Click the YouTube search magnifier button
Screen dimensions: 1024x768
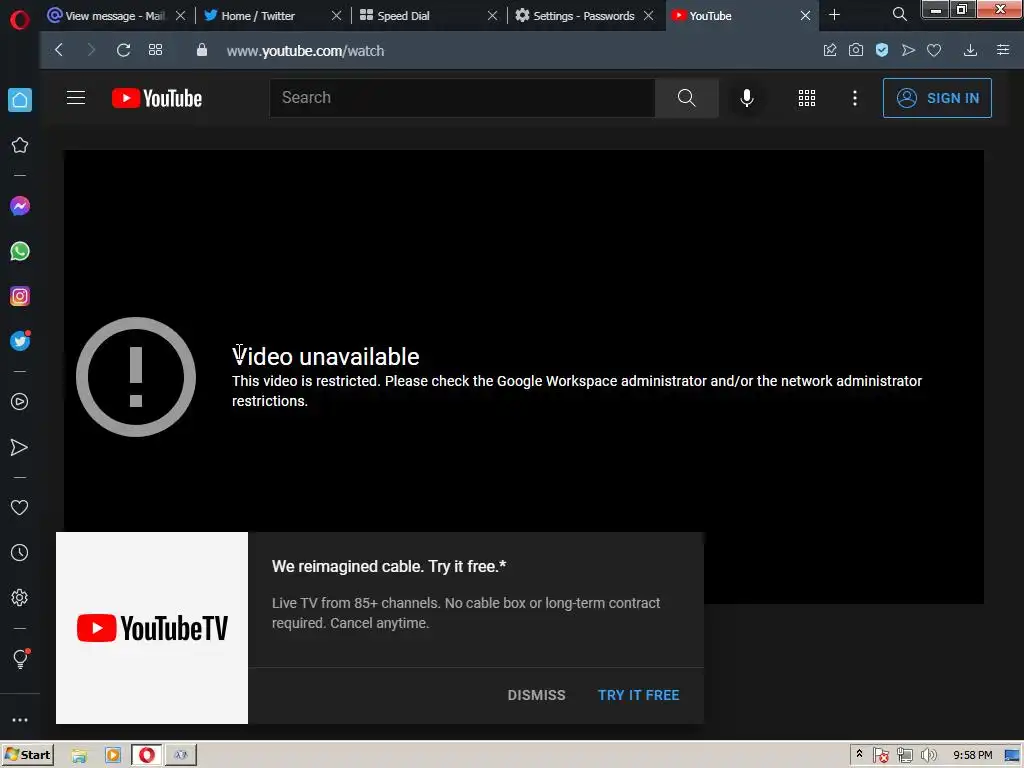(686, 98)
